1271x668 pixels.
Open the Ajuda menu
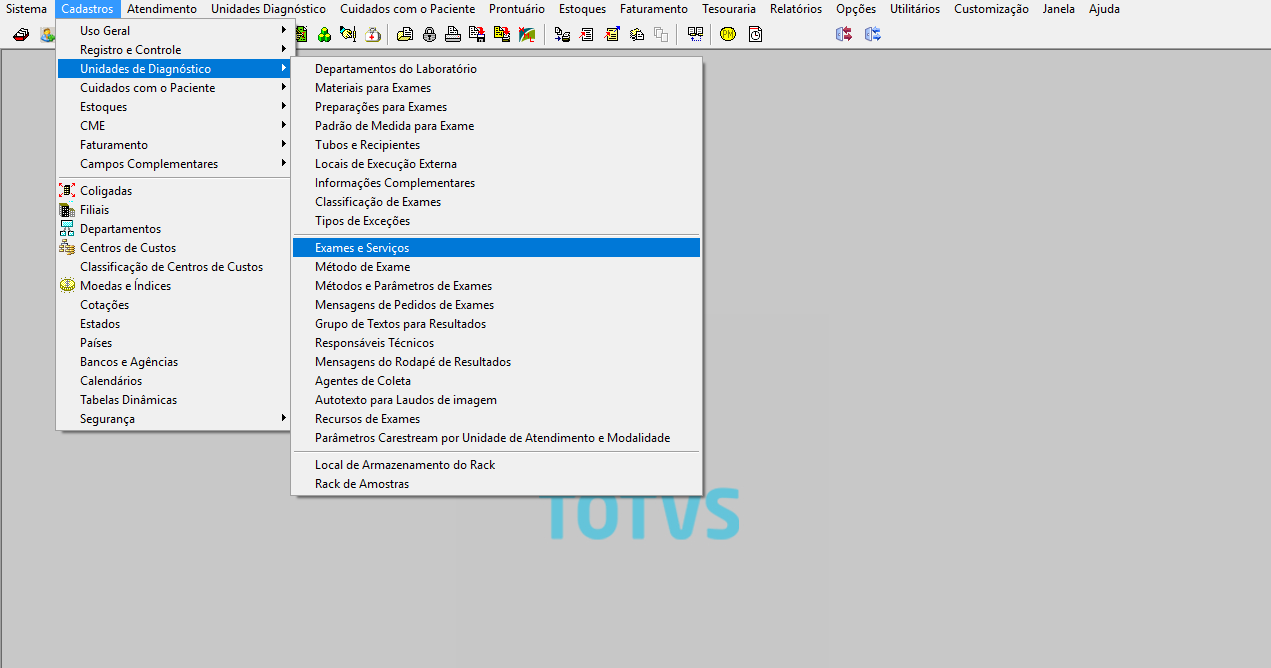(x=1104, y=9)
